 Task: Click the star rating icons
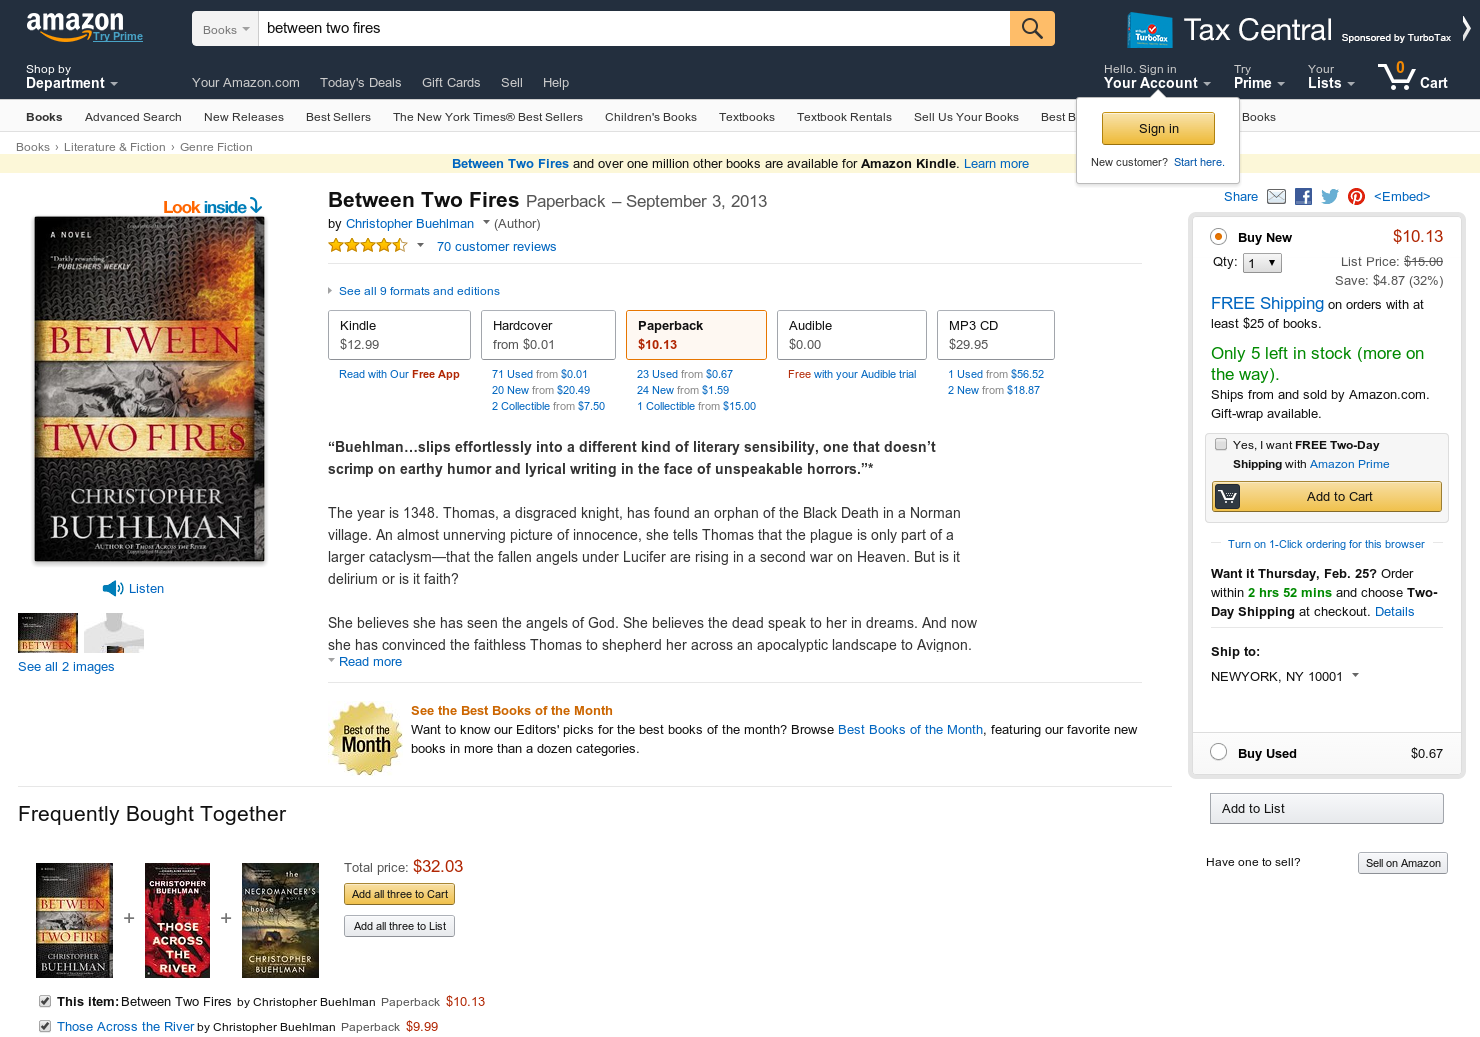point(367,245)
